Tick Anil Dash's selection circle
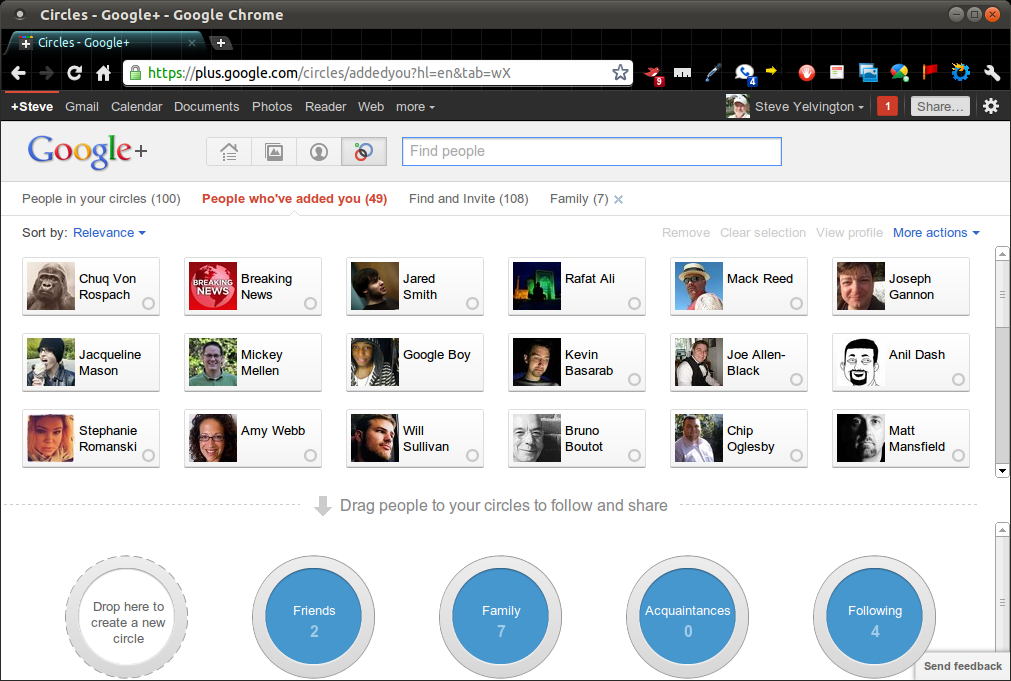The height and width of the screenshot is (681, 1011). [958, 380]
